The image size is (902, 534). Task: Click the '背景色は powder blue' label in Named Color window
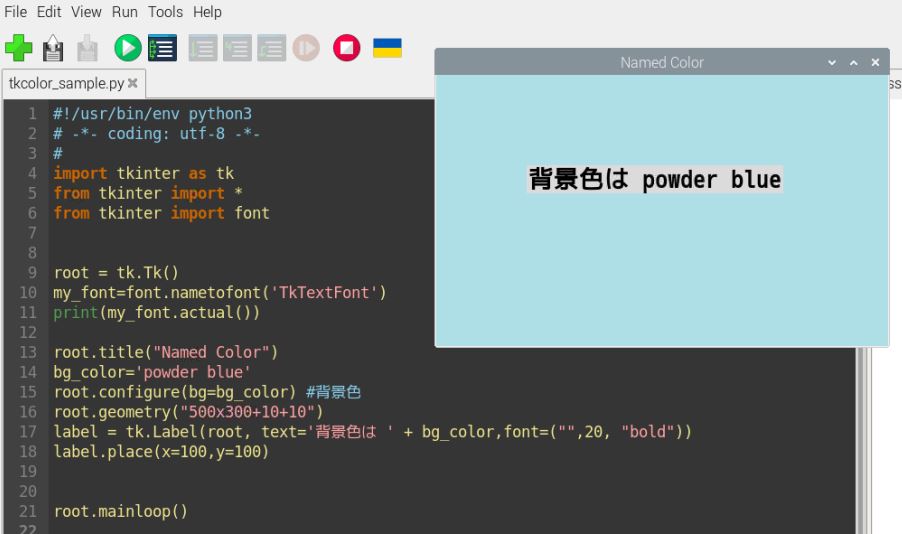click(x=655, y=179)
